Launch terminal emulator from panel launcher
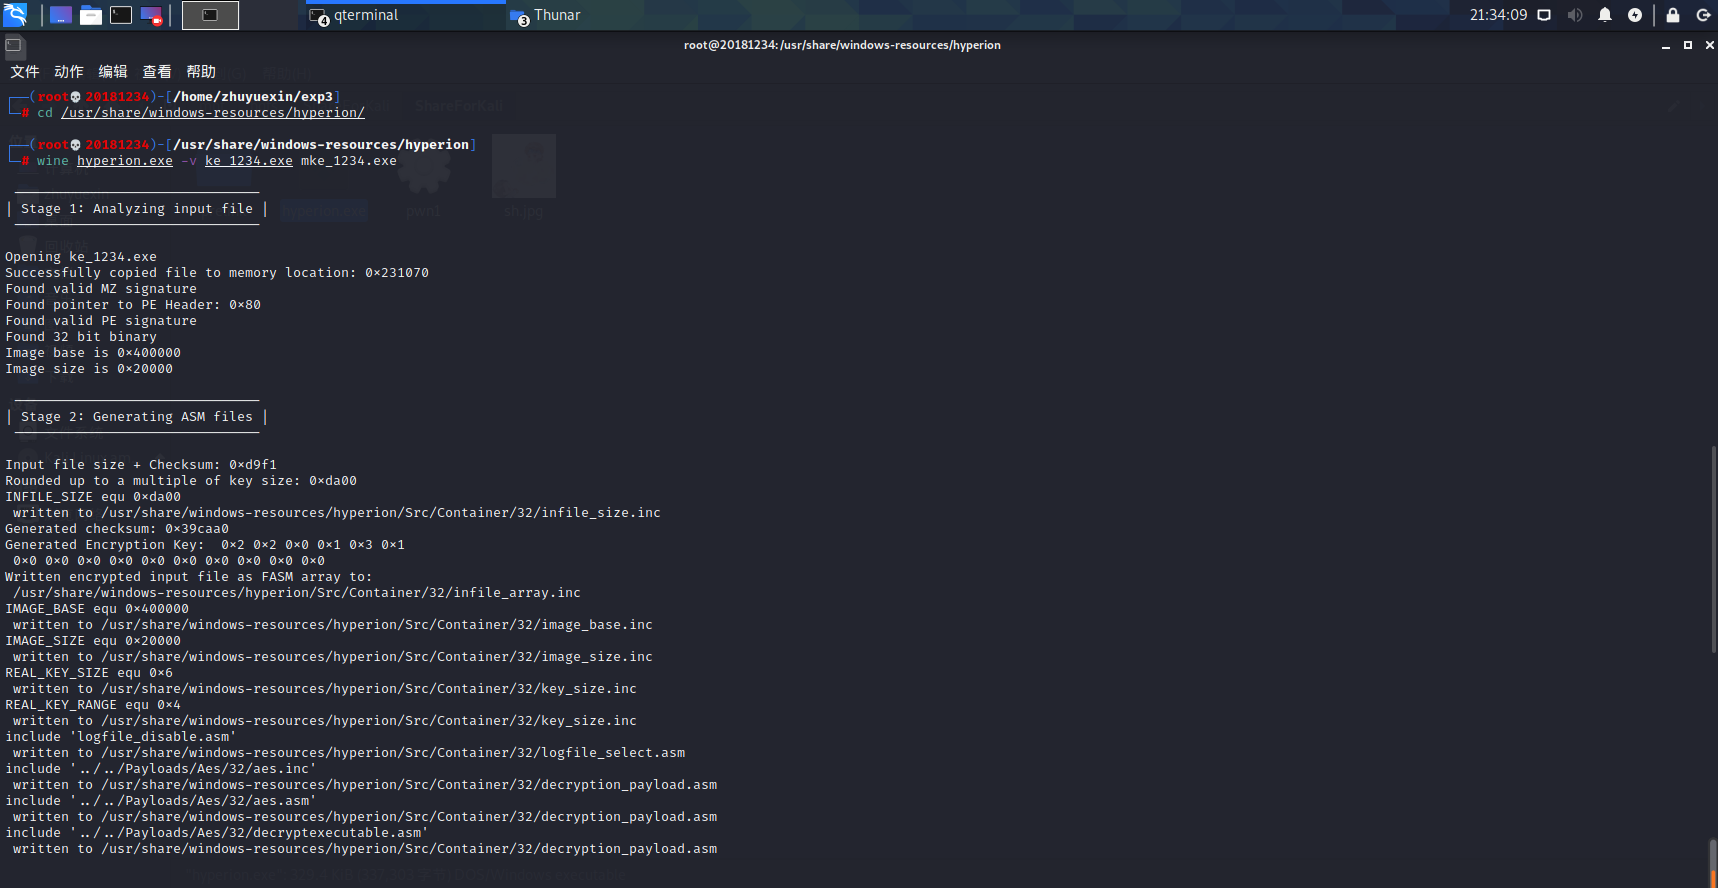 click(x=121, y=15)
